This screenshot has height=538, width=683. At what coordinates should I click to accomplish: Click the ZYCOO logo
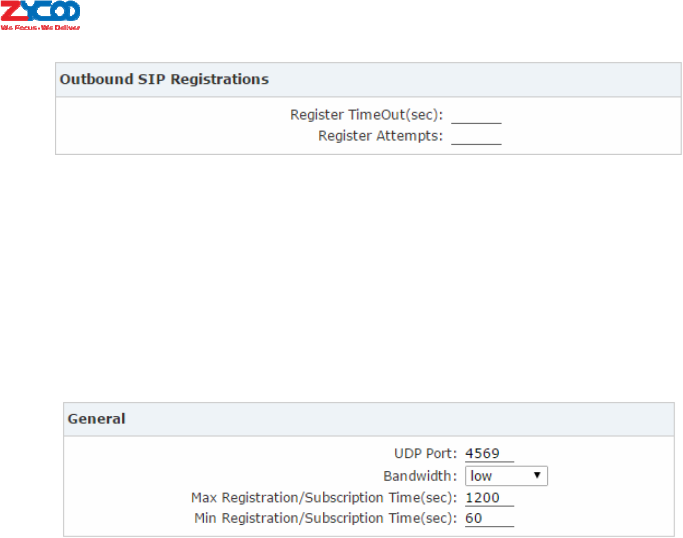[40, 11]
